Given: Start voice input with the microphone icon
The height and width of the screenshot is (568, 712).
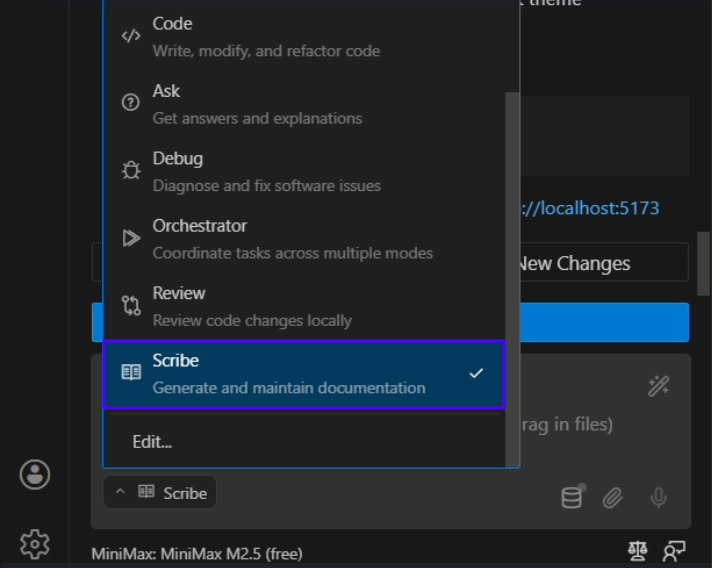Looking at the screenshot, I should [658, 497].
